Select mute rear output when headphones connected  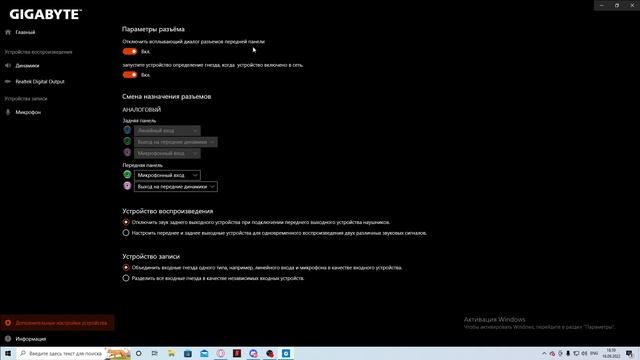click(x=126, y=222)
